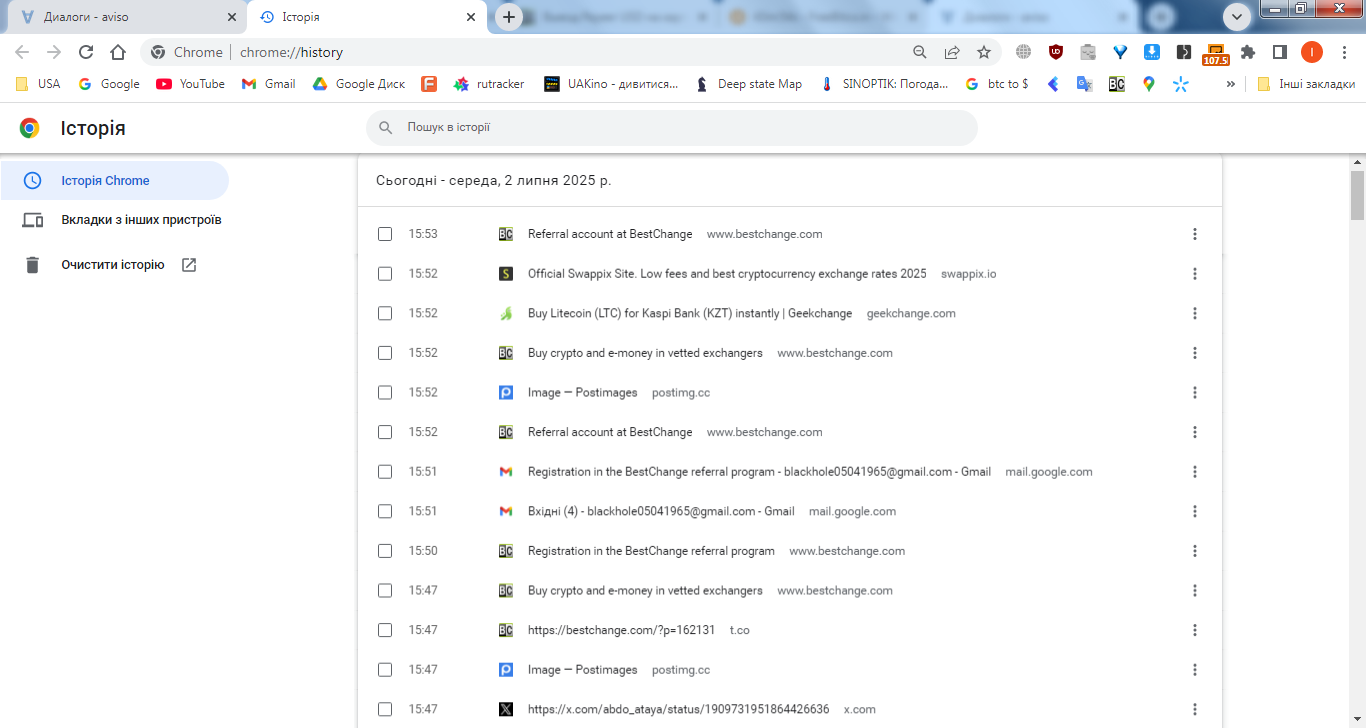Close the Діалоги - aviso tab
The image size is (1366, 728).
pyautogui.click(x=232, y=17)
